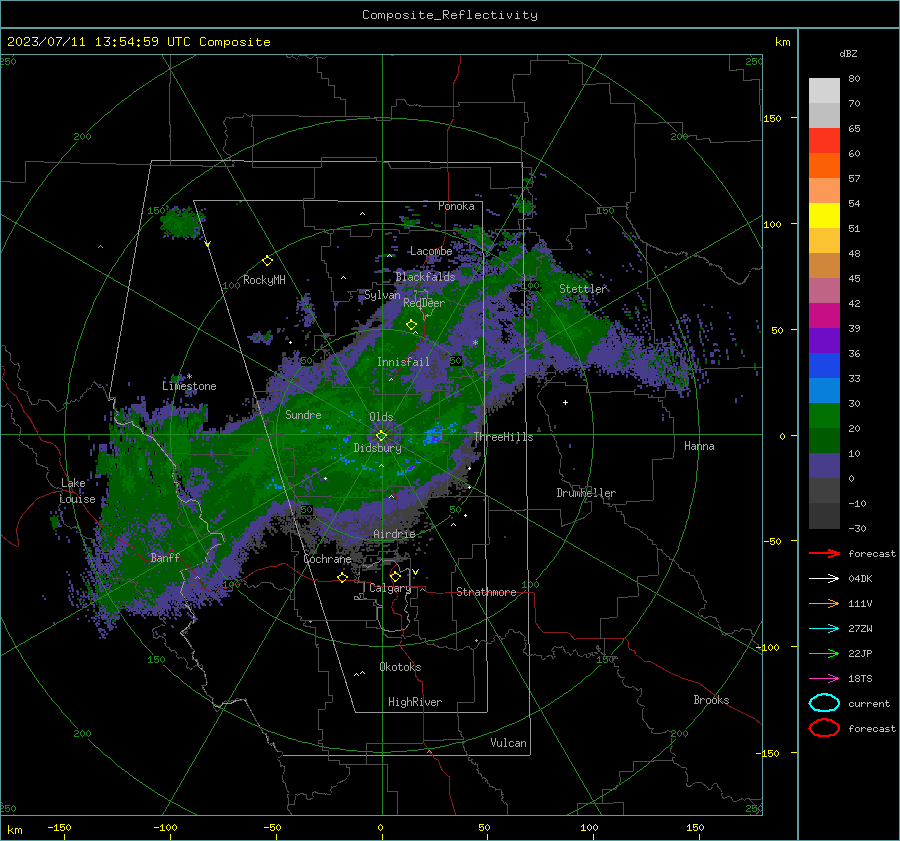
Task: Click the Limestone label
Action: pyautogui.click(x=189, y=386)
